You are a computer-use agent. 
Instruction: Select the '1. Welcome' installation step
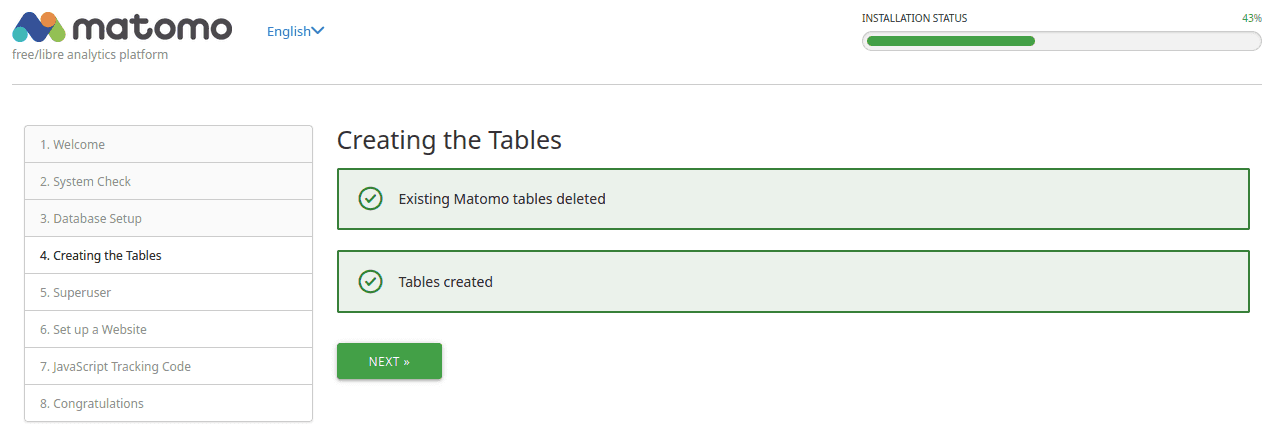(x=72, y=144)
